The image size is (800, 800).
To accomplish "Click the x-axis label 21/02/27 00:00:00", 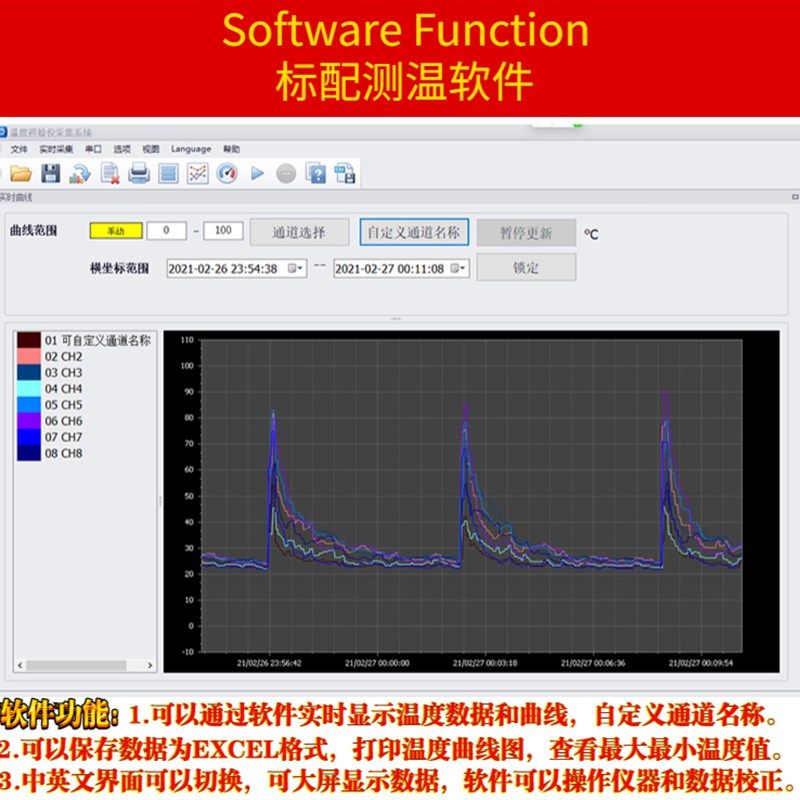I will (x=377, y=663).
